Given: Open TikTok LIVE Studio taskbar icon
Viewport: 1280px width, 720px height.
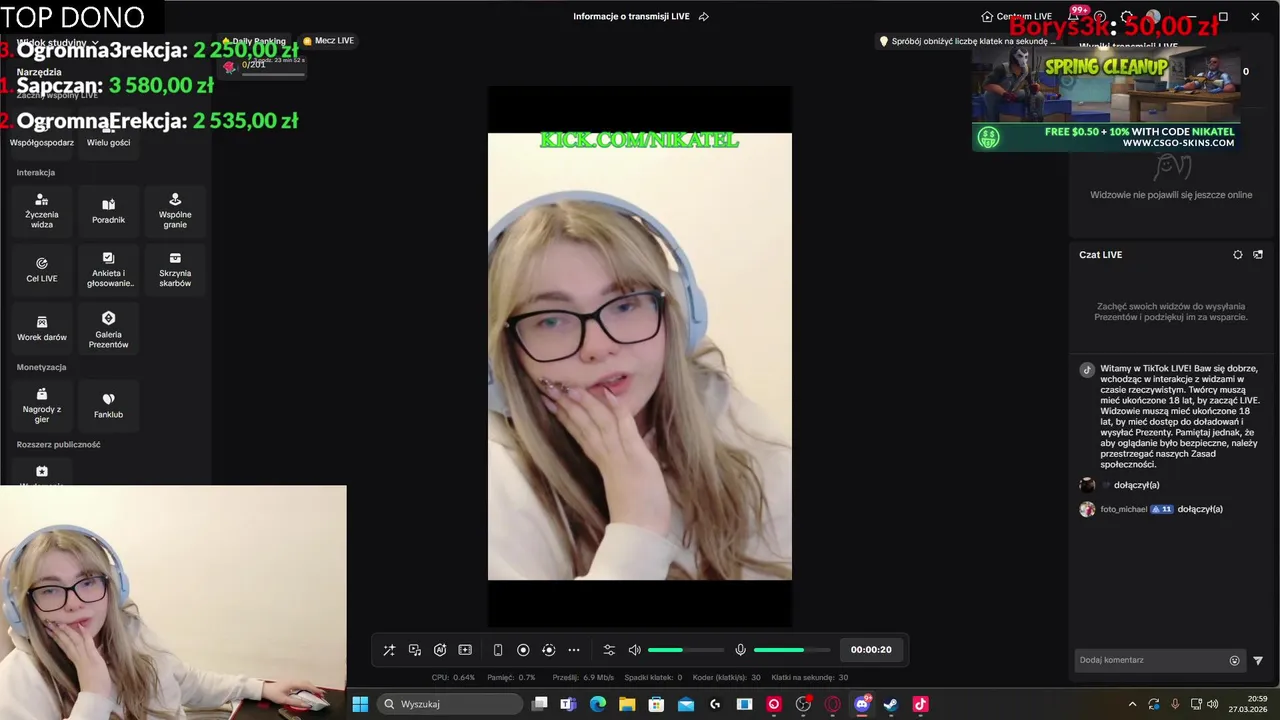Looking at the screenshot, I should pos(920,704).
